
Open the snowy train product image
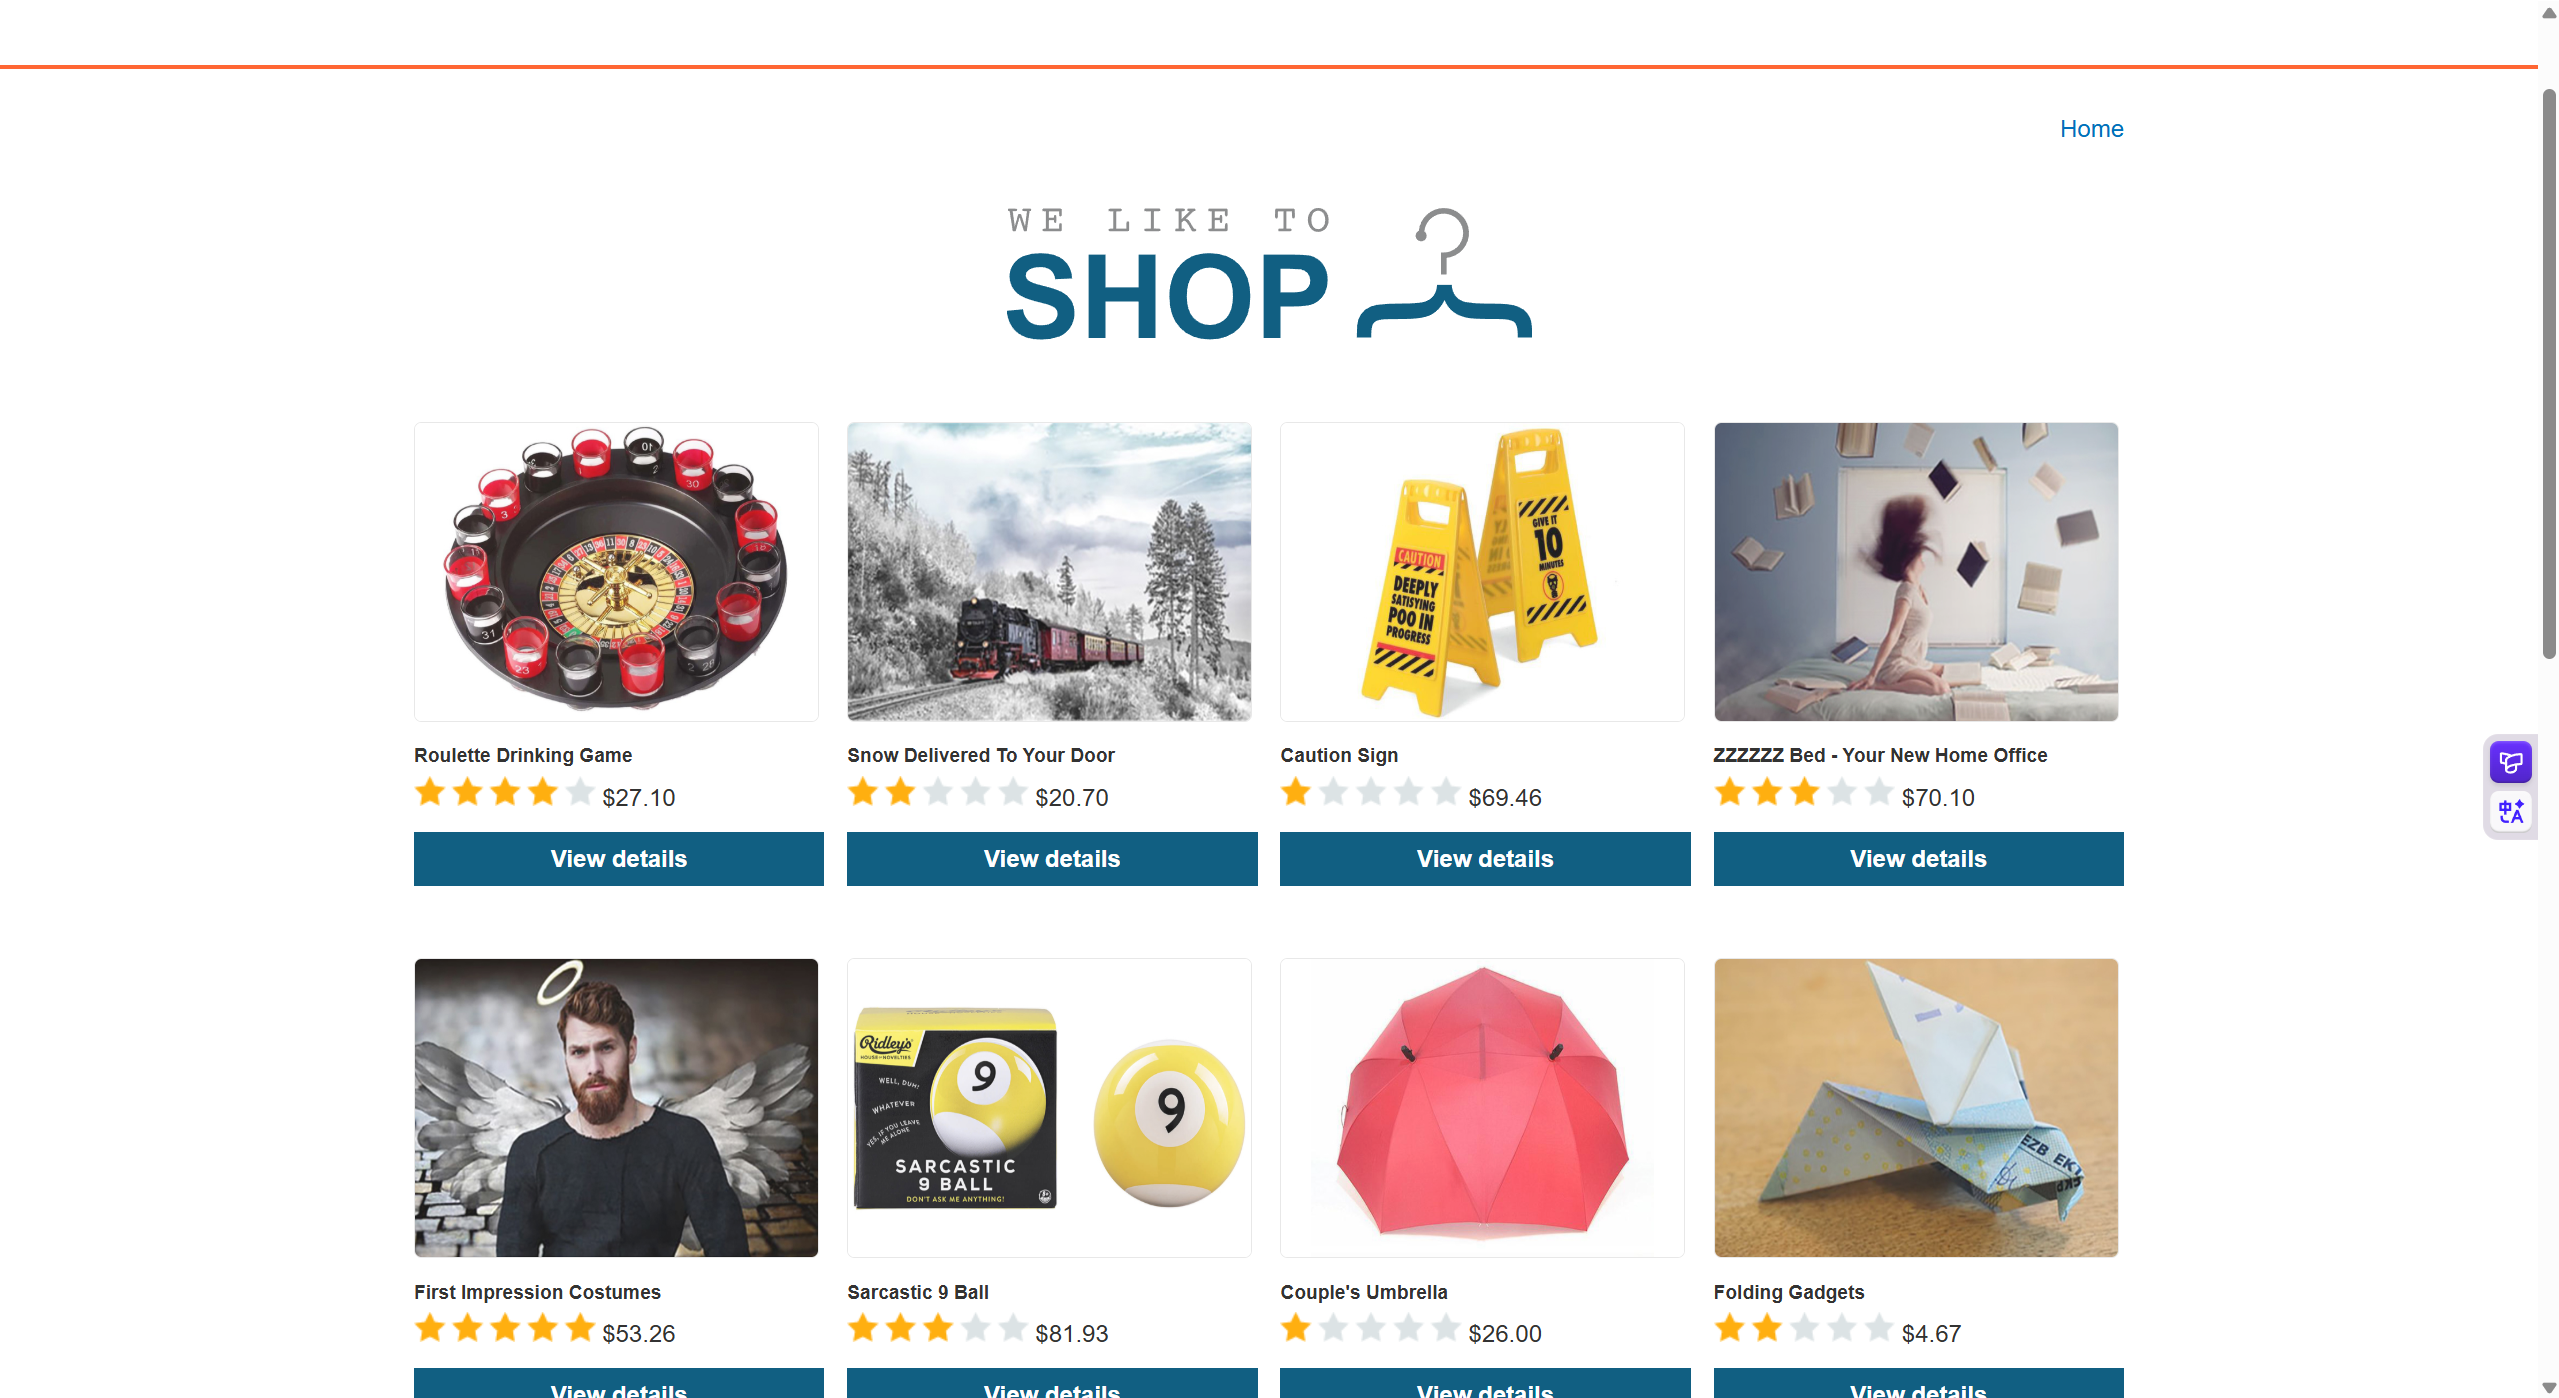click(1049, 572)
